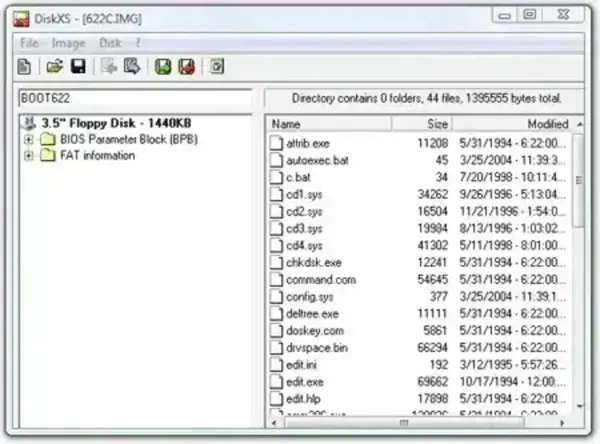This screenshot has width=600, height=444.
Task: Click the vertical scrollbar thumb in file list
Action: click(579, 180)
